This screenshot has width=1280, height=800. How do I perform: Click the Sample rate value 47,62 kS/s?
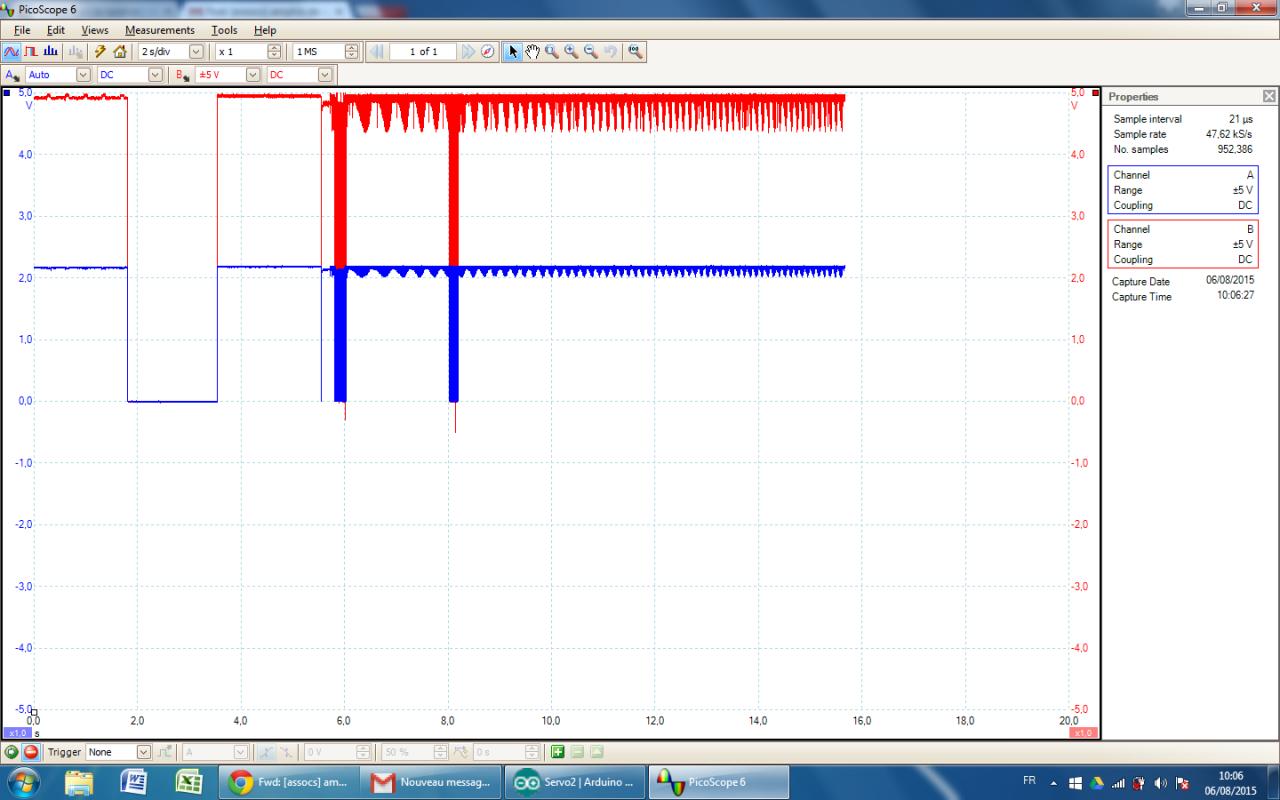click(1229, 134)
